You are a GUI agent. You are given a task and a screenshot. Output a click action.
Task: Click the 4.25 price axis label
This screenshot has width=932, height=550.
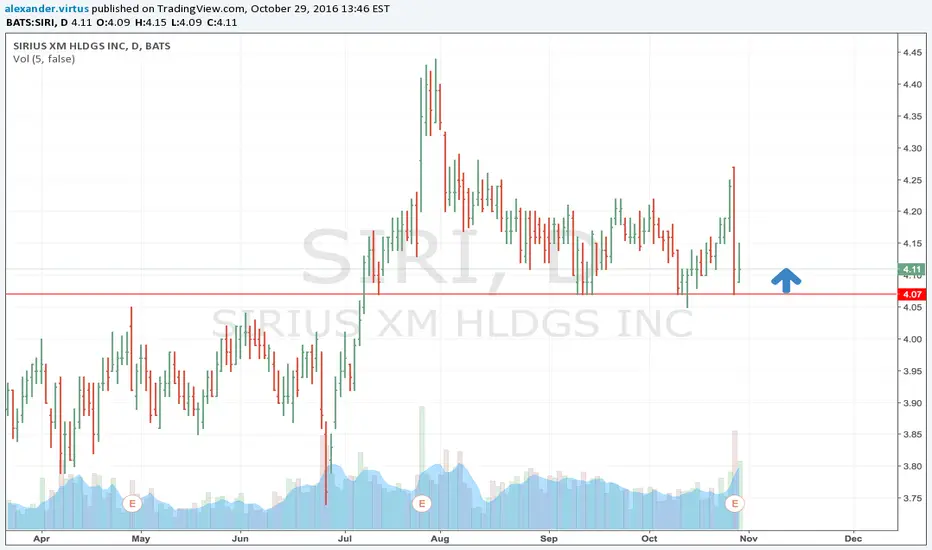pos(912,180)
